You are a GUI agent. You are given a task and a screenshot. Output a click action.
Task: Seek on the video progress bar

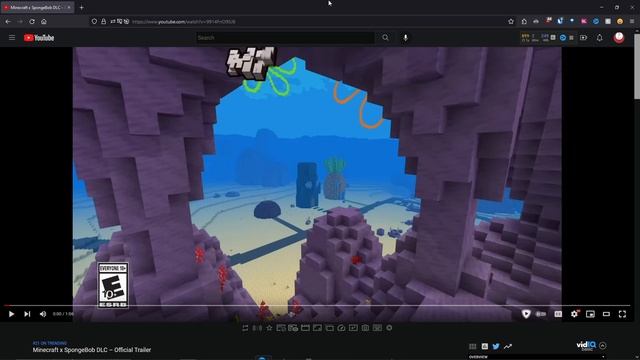click(x=317, y=305)
